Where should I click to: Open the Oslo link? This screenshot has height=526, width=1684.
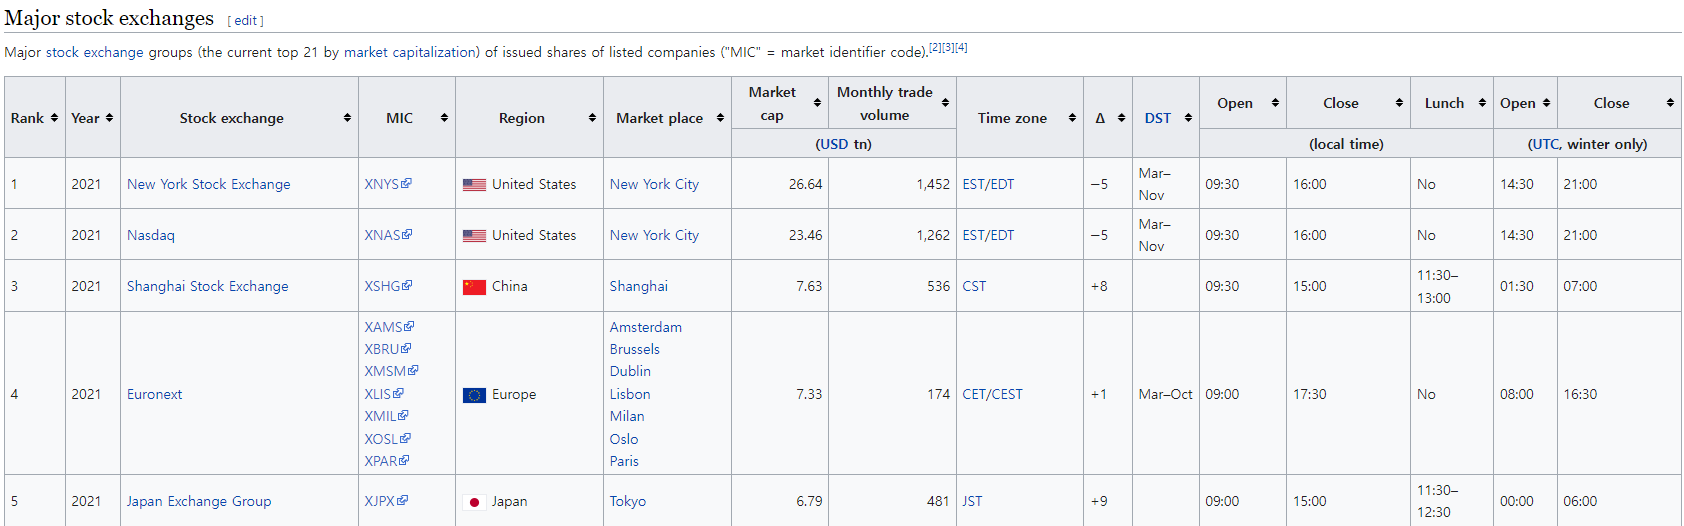[624, 439]
